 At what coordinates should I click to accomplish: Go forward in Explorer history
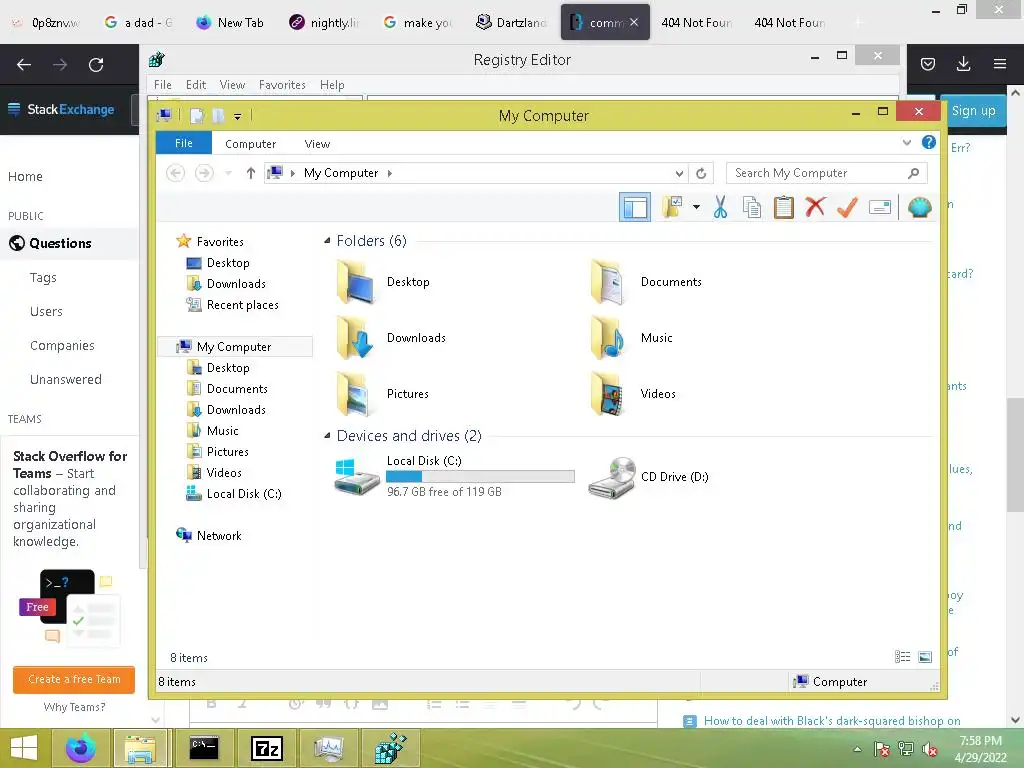tap(204, 173)
